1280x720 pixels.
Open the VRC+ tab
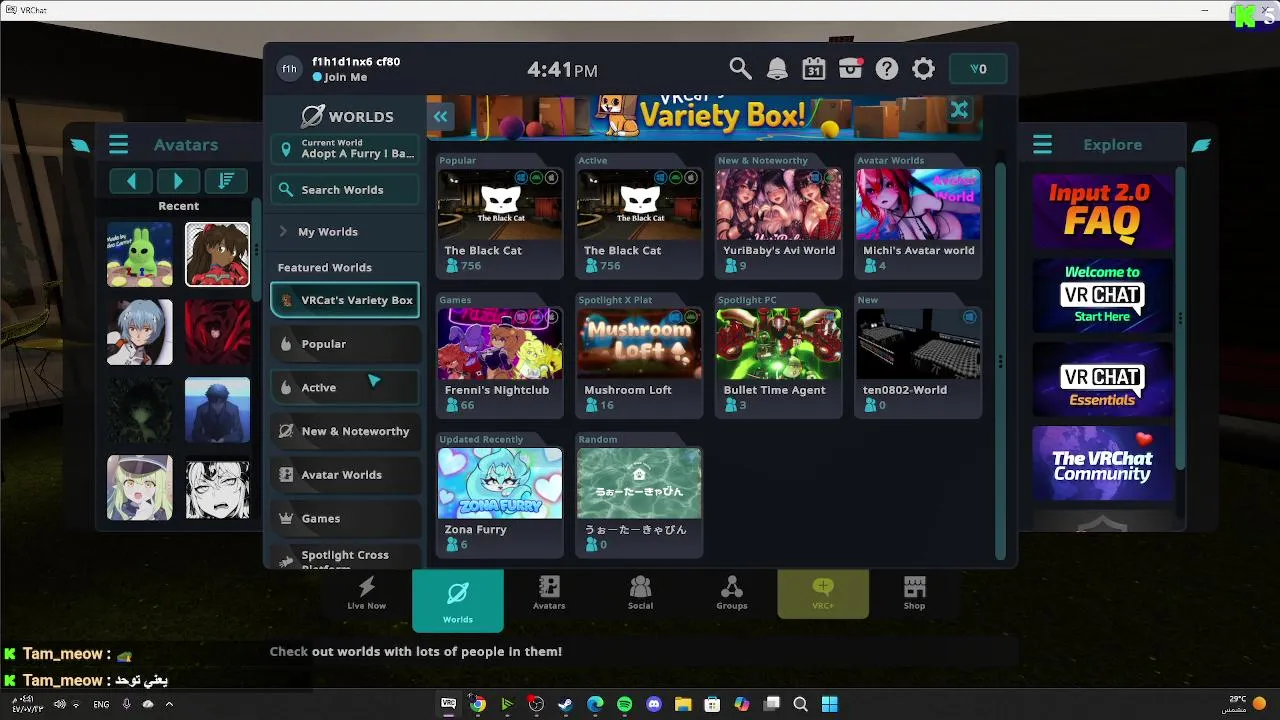(x=823, y=593)
